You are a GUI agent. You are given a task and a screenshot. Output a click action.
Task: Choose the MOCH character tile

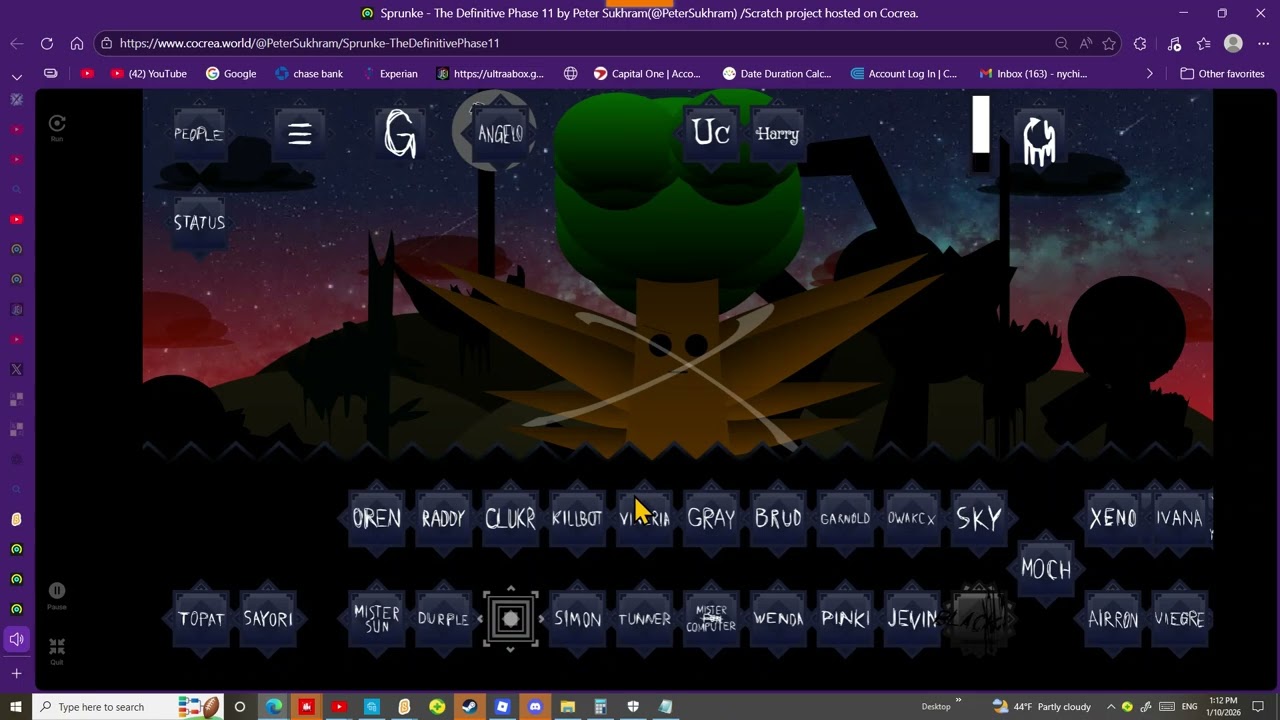pyautogui.click(x=1046, y=569)
